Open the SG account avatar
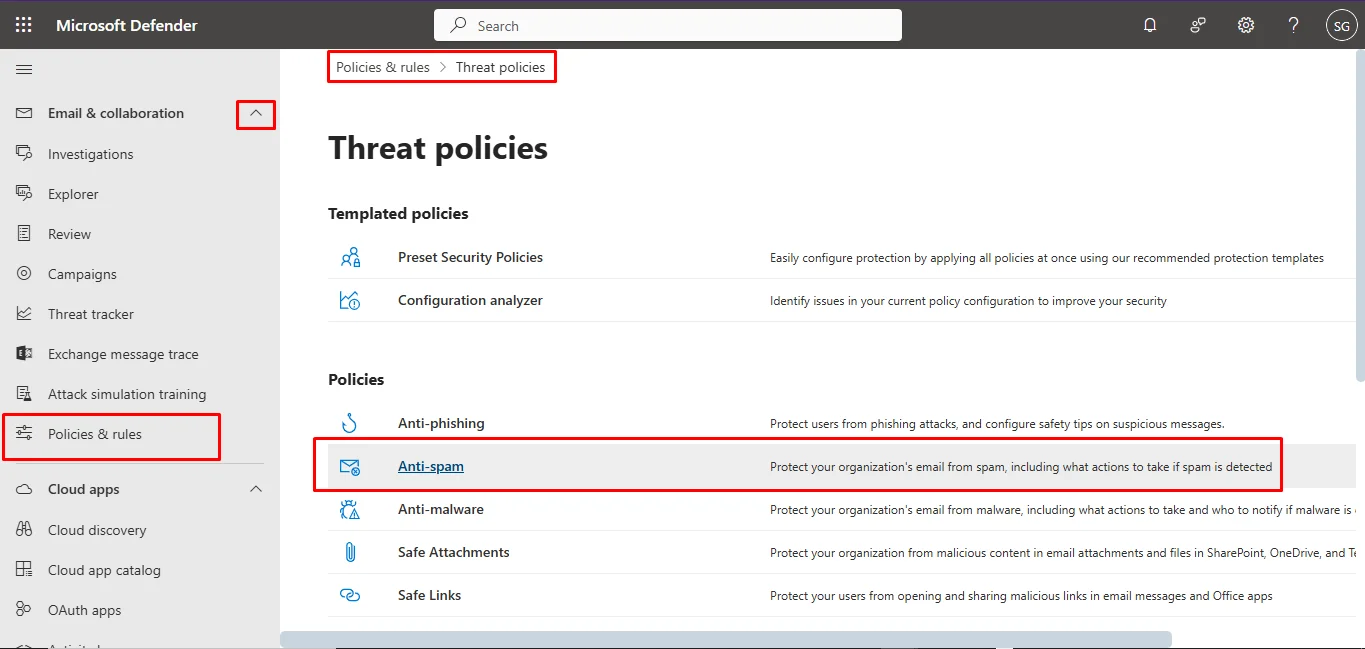Screen dimensions: 1365x649 (1341, 26)
